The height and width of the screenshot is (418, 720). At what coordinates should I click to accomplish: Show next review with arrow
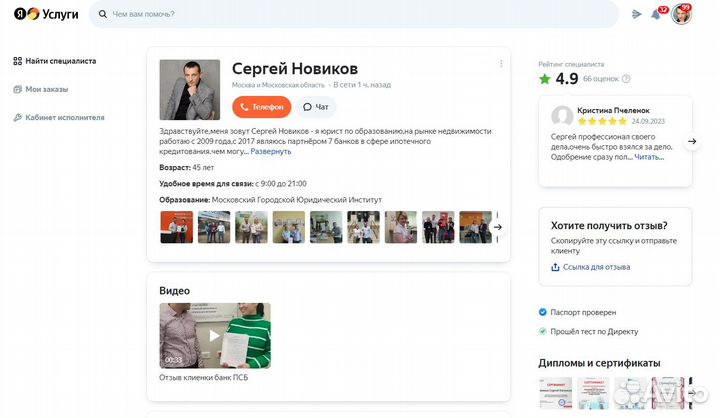(x=692, y=141)
